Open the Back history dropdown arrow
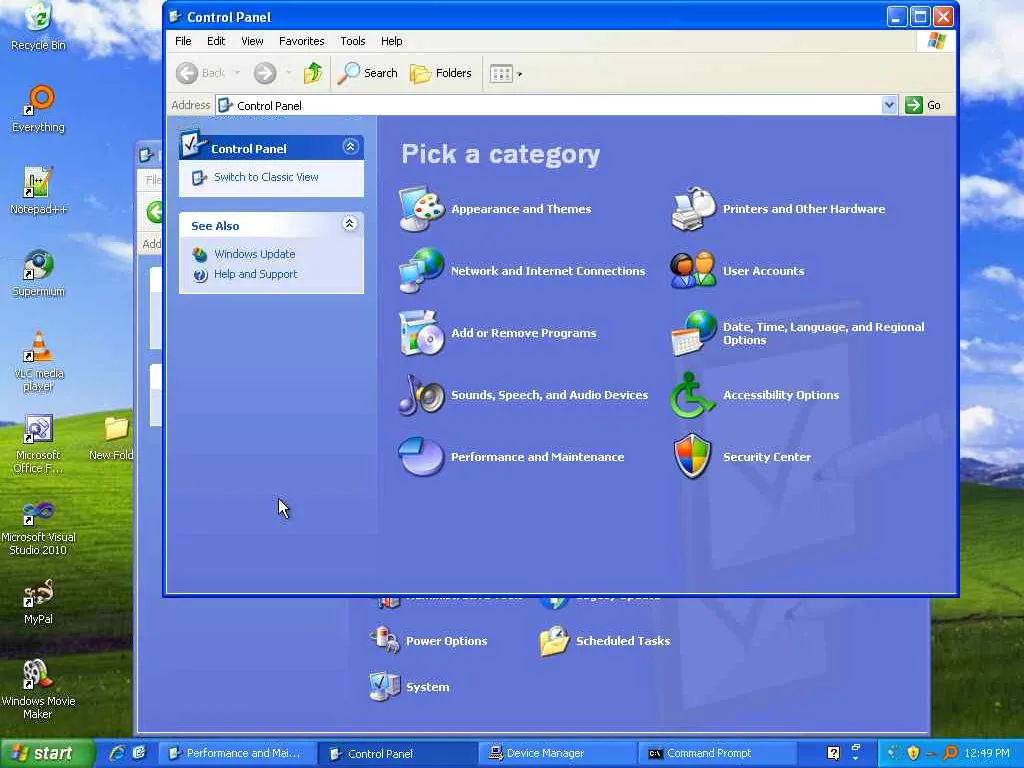 point(237,73)
